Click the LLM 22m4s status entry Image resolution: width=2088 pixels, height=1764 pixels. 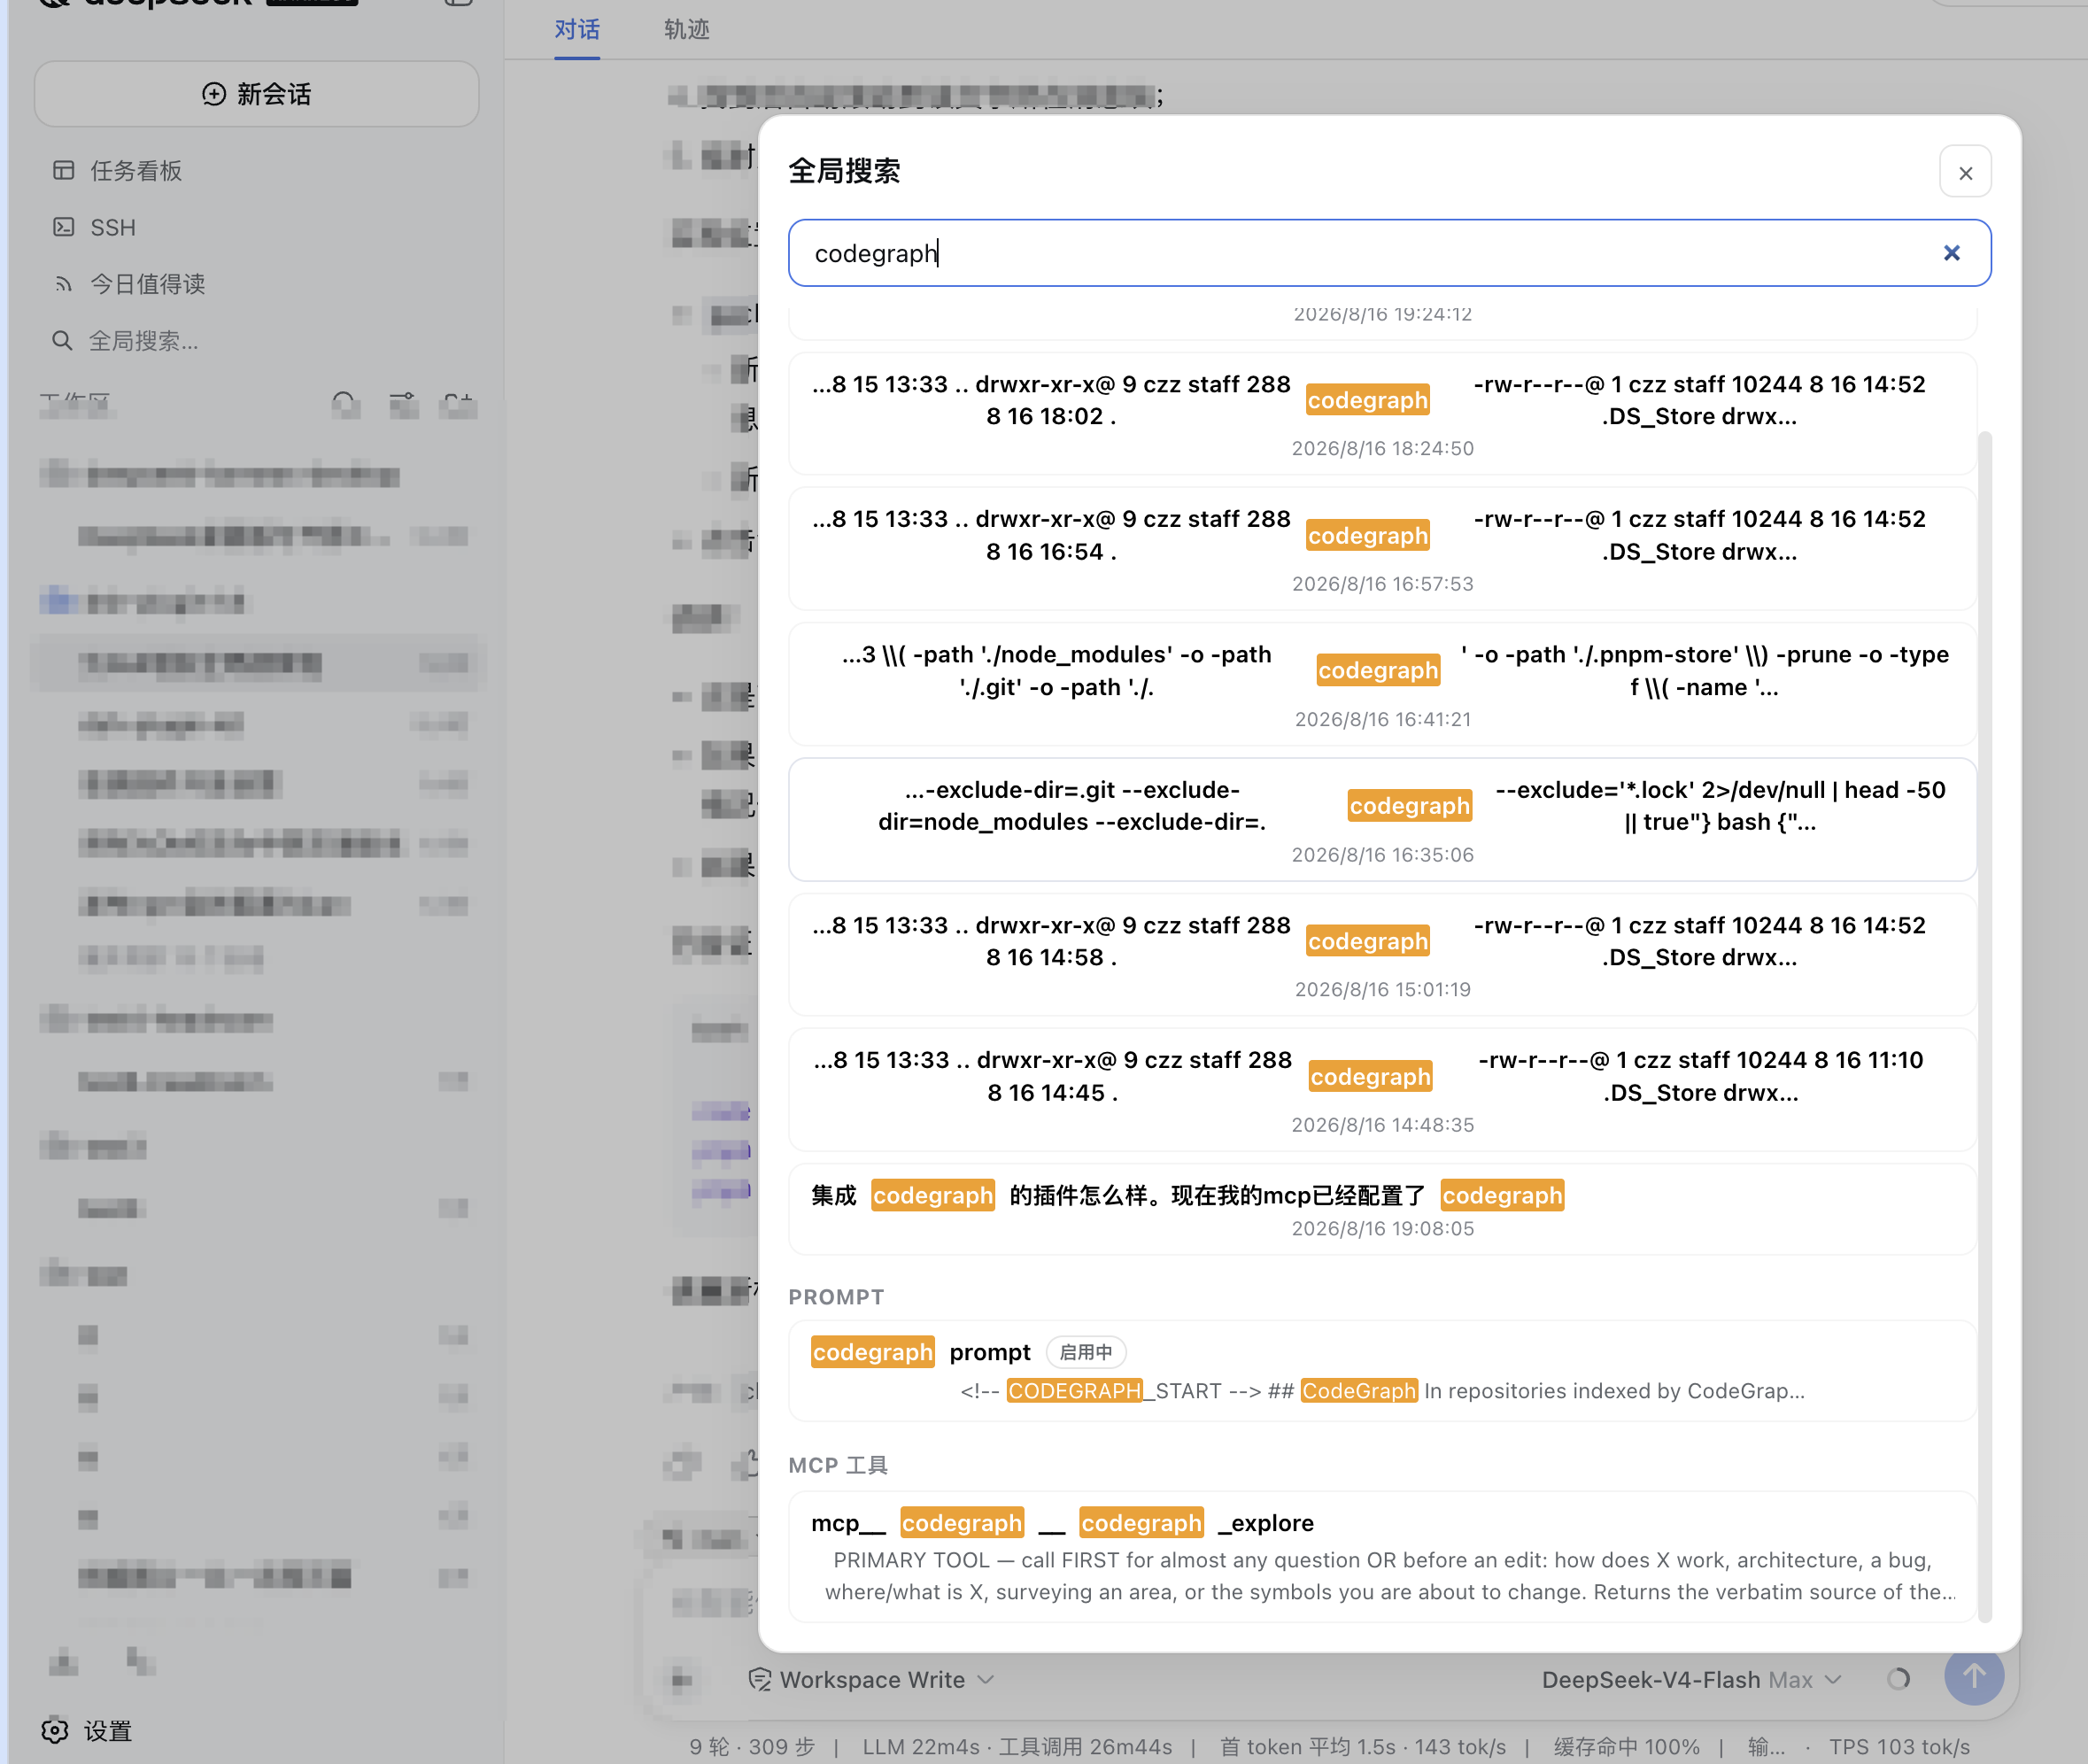(1017, 1746)
